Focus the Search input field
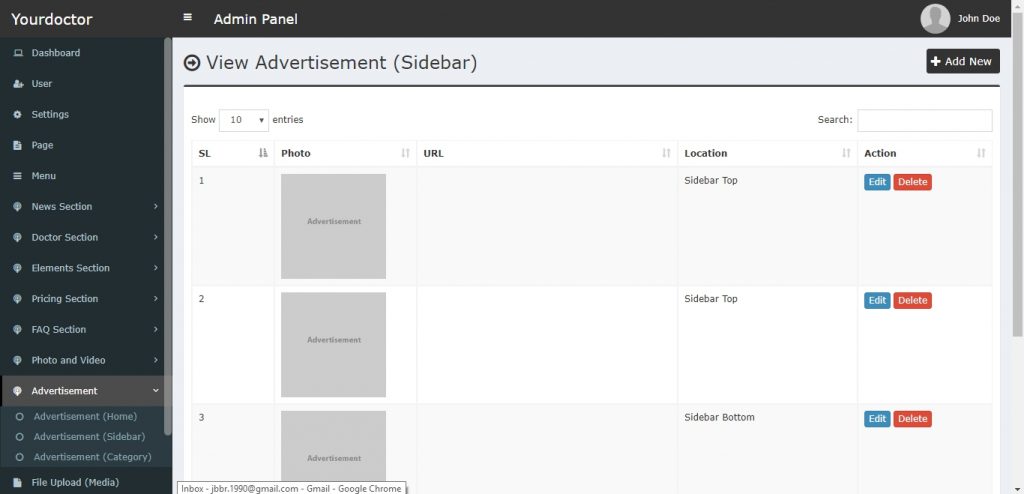The height and width of the screenshot is (494, 1024). pos(925,120)
